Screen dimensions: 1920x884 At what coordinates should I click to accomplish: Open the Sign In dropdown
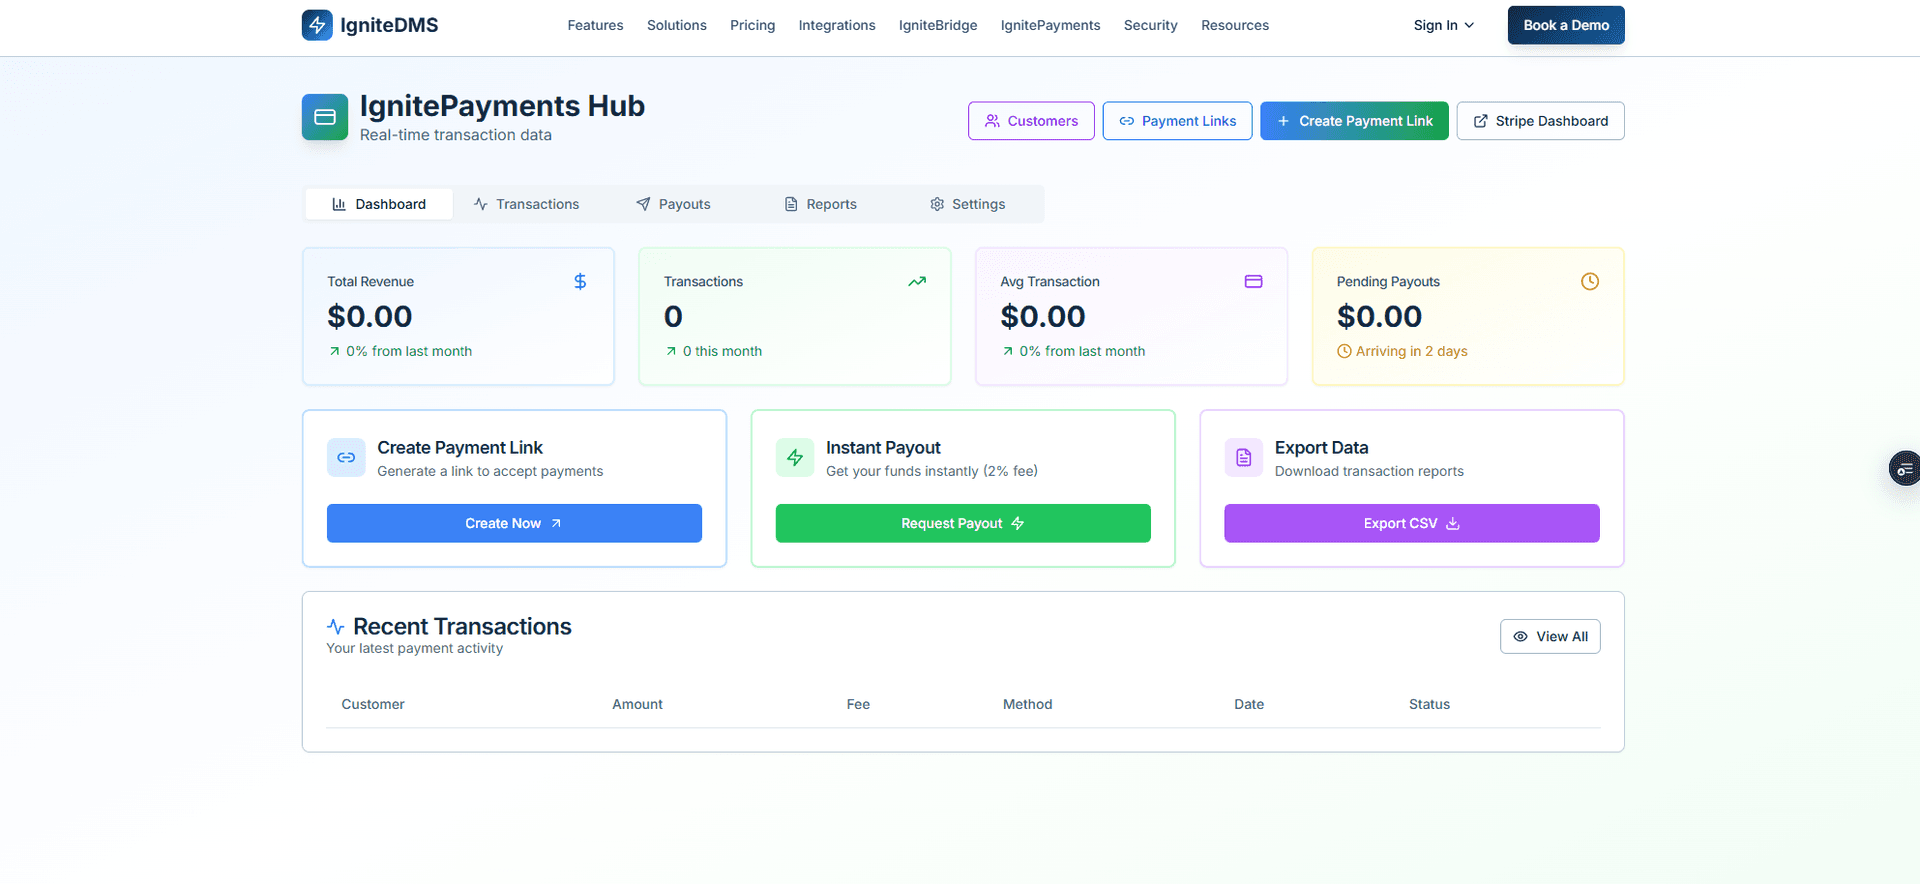coord(1444,25)
